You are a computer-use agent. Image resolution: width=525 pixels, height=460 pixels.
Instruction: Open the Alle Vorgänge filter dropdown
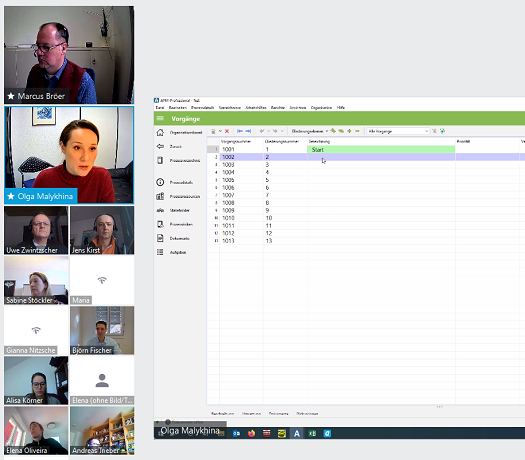[x=398, y=131]
